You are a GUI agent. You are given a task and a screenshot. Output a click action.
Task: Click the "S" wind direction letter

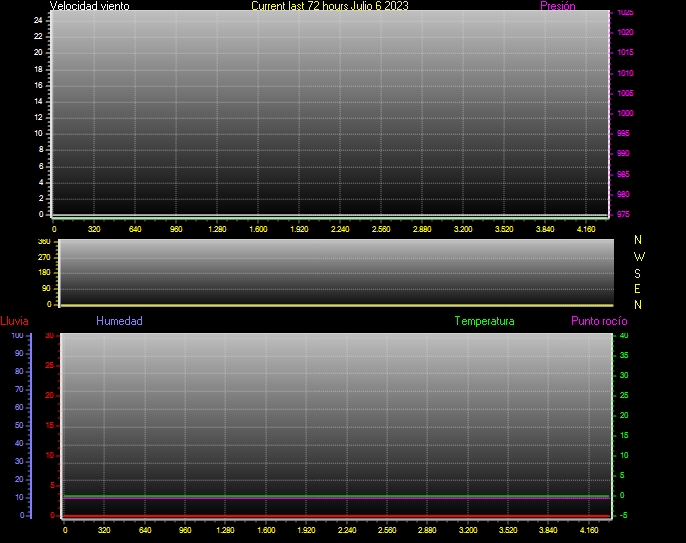637,273
